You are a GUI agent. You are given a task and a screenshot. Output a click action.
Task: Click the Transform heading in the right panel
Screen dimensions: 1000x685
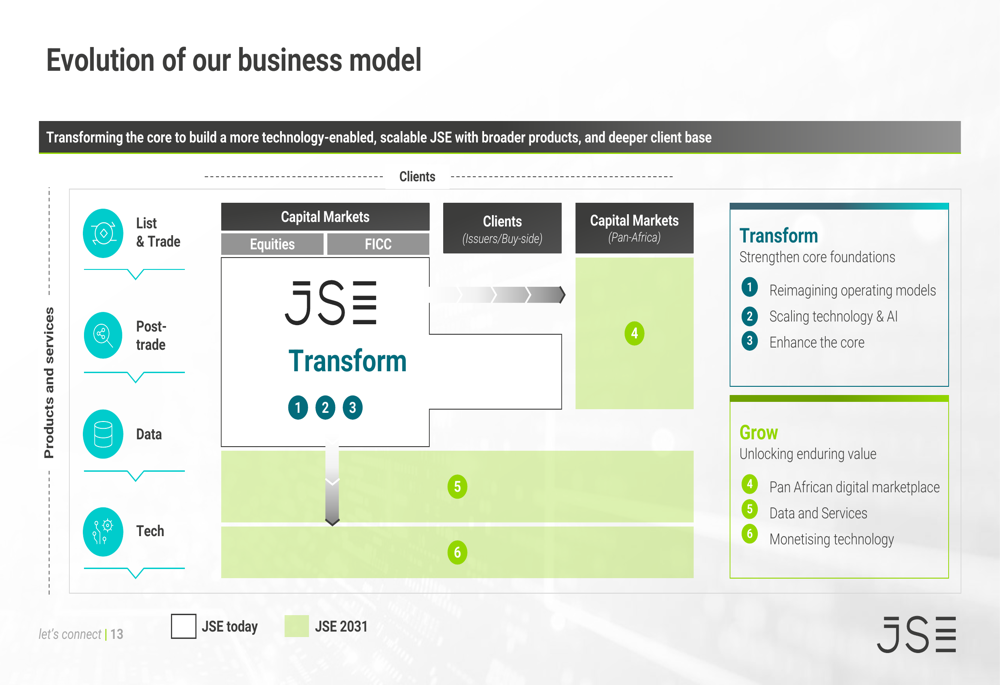coord(779,236)
